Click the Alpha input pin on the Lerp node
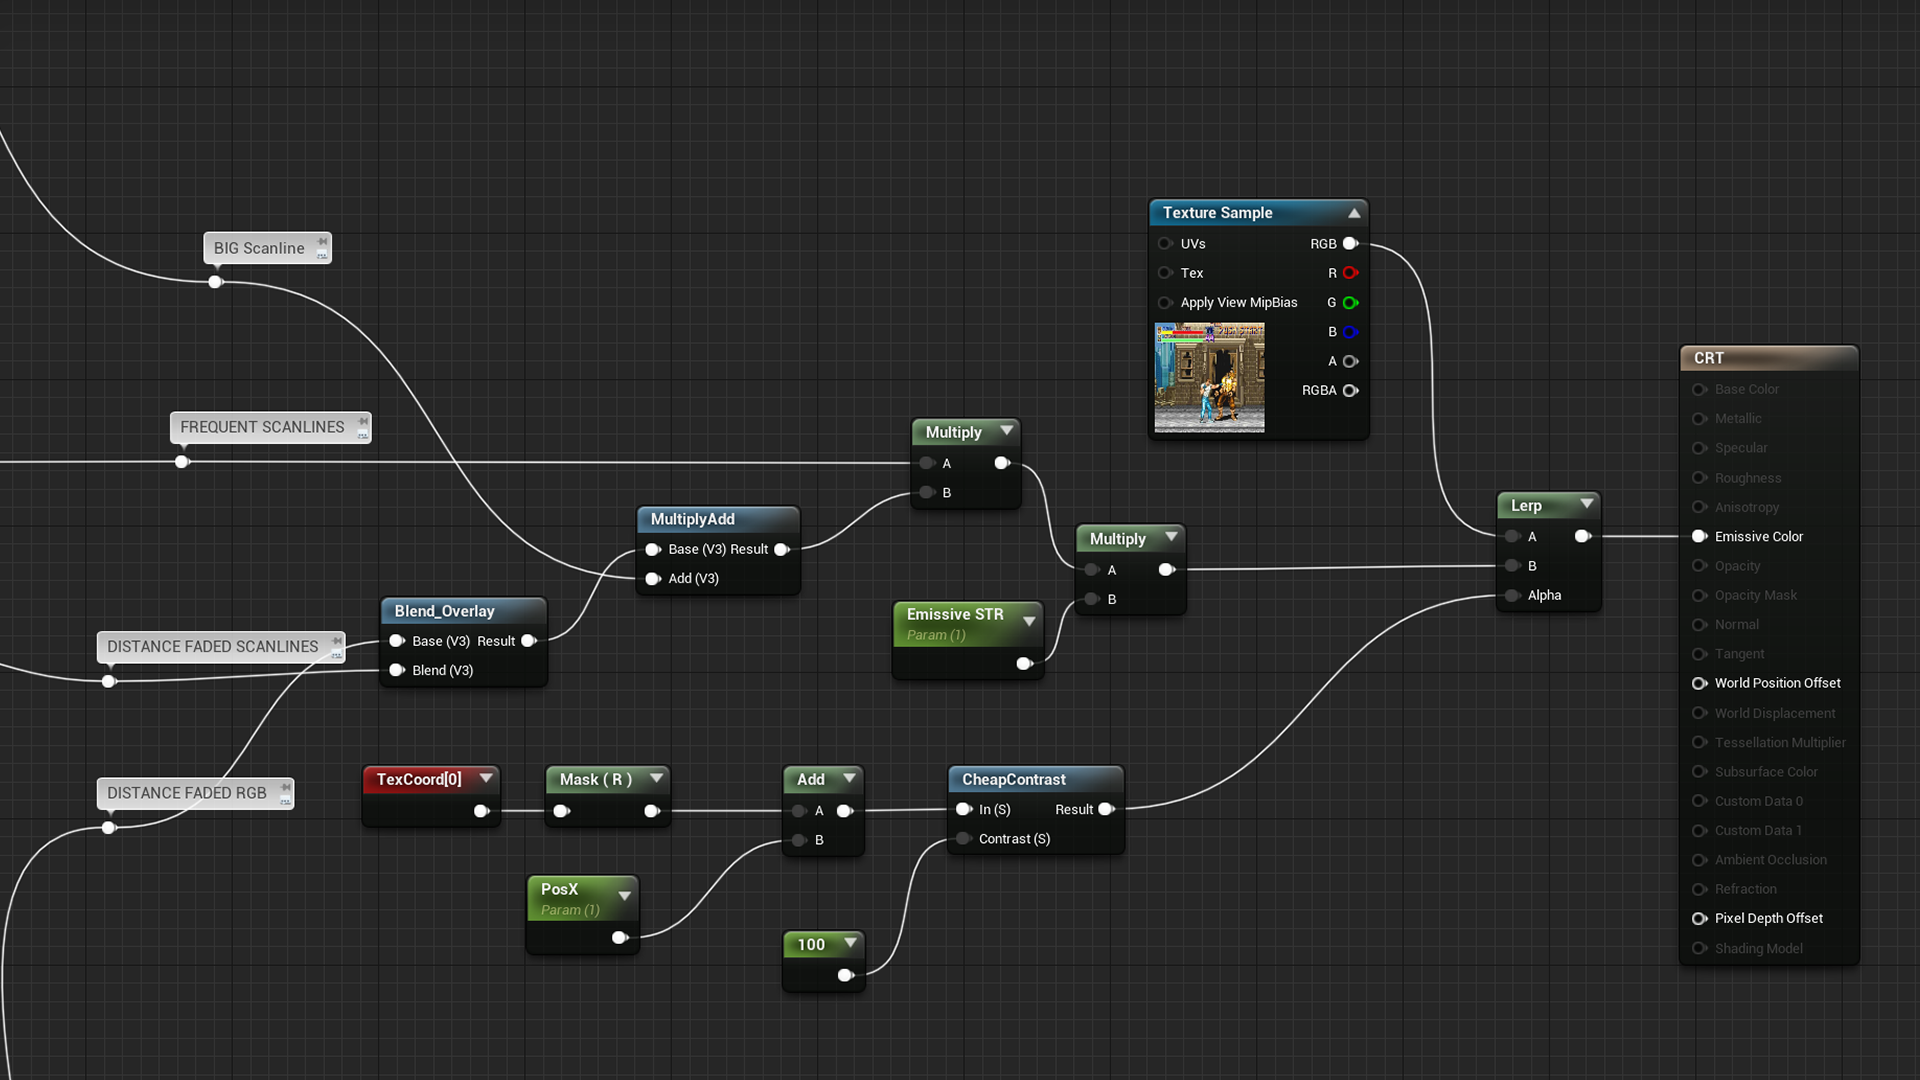 point(1511,595)
